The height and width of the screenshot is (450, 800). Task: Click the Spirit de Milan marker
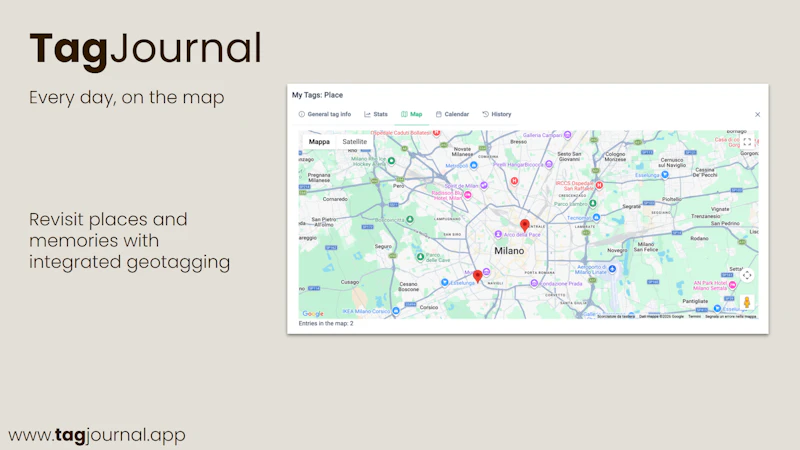coord(484,185)
